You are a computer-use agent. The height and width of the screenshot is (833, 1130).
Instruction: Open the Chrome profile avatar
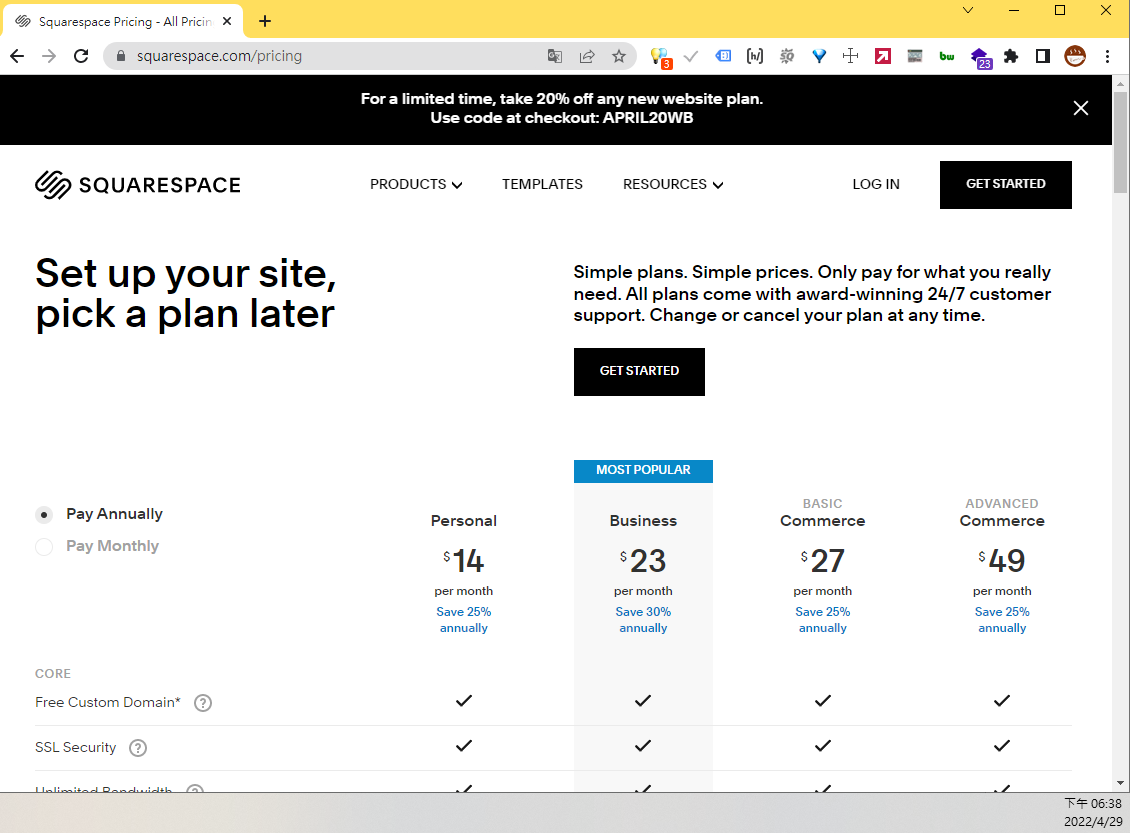pyautogui.click(x=1075, y=56)
